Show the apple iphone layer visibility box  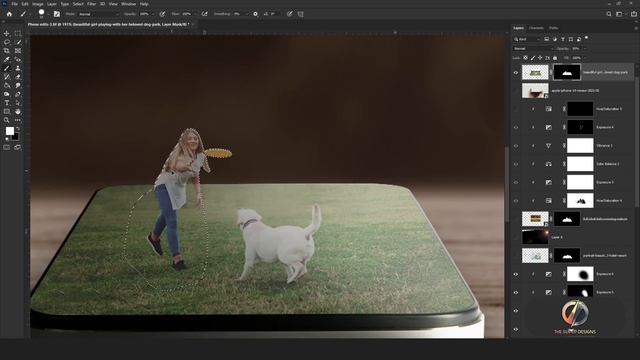click(516, 91)
